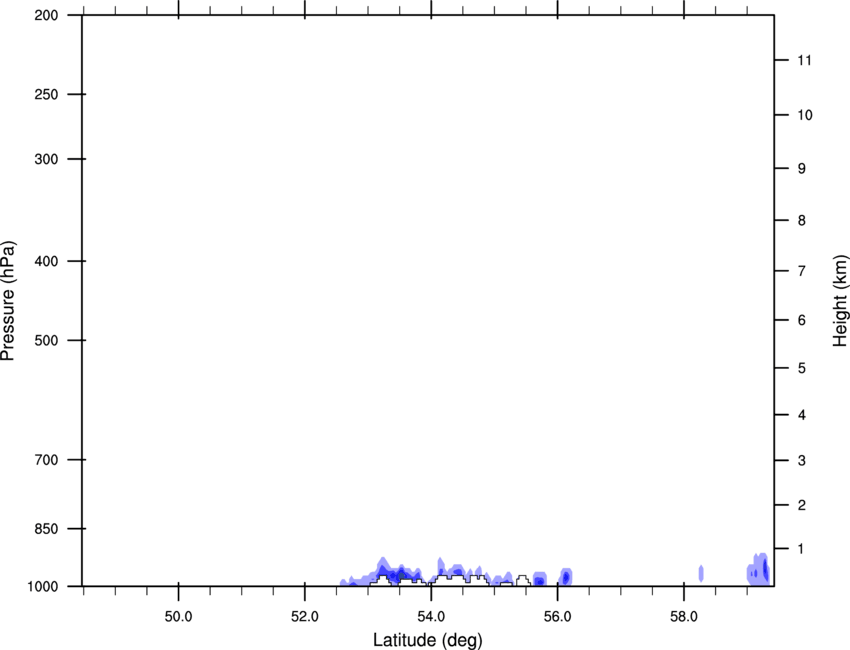Click the 7 km height label
The image size is (850, 650).
802,271
